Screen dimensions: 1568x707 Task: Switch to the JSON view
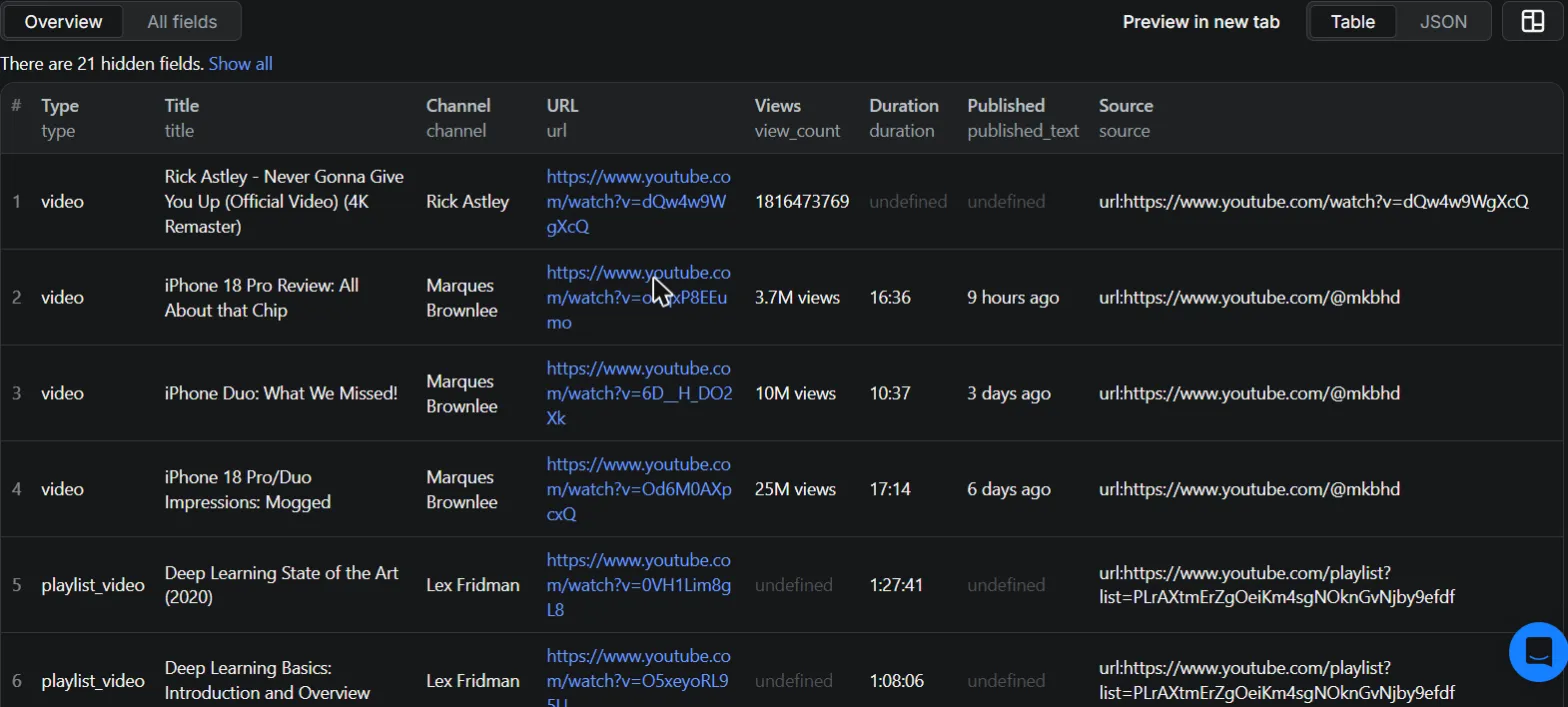(x=1443, y=21)
